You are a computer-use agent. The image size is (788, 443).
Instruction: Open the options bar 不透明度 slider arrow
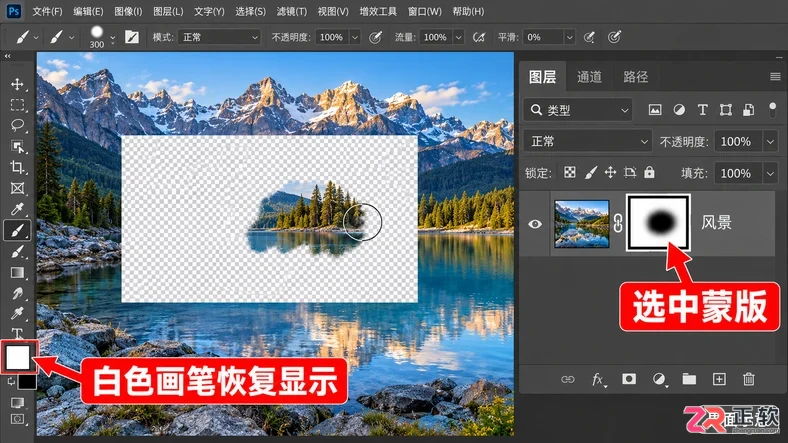click(355, 37)
